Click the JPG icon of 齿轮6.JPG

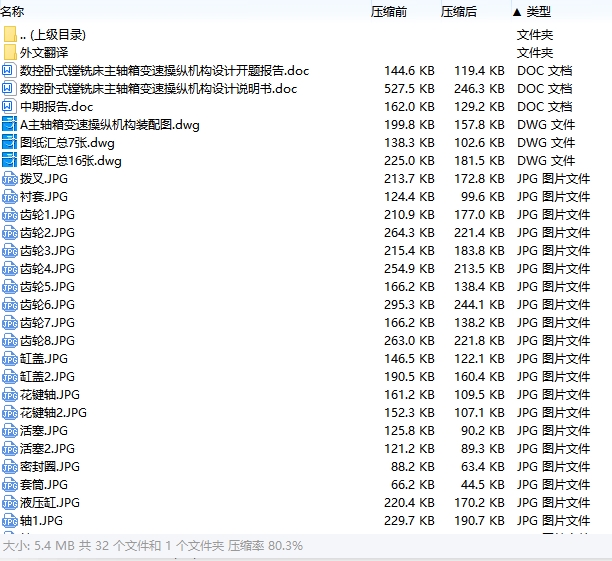10,305
